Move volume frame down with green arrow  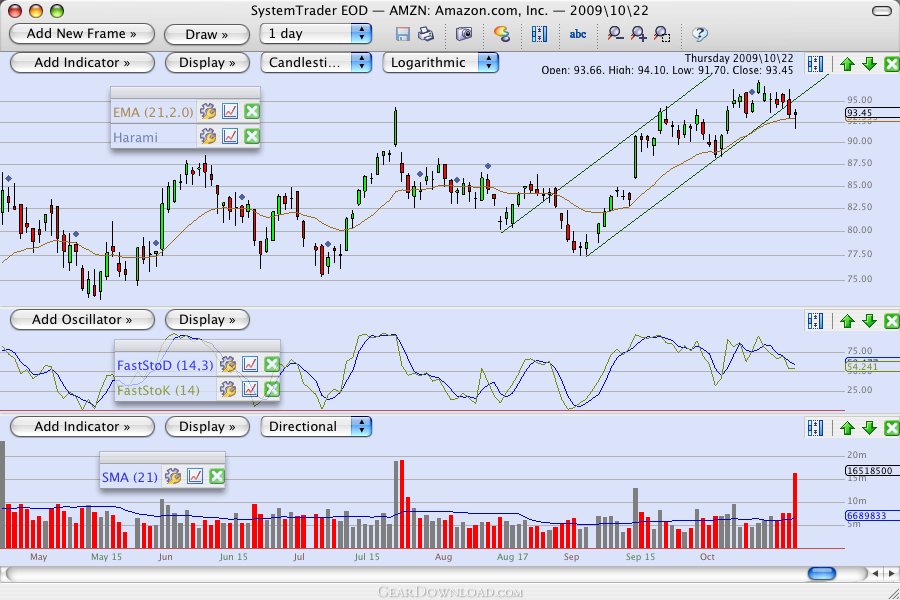(x=870, y=427)
